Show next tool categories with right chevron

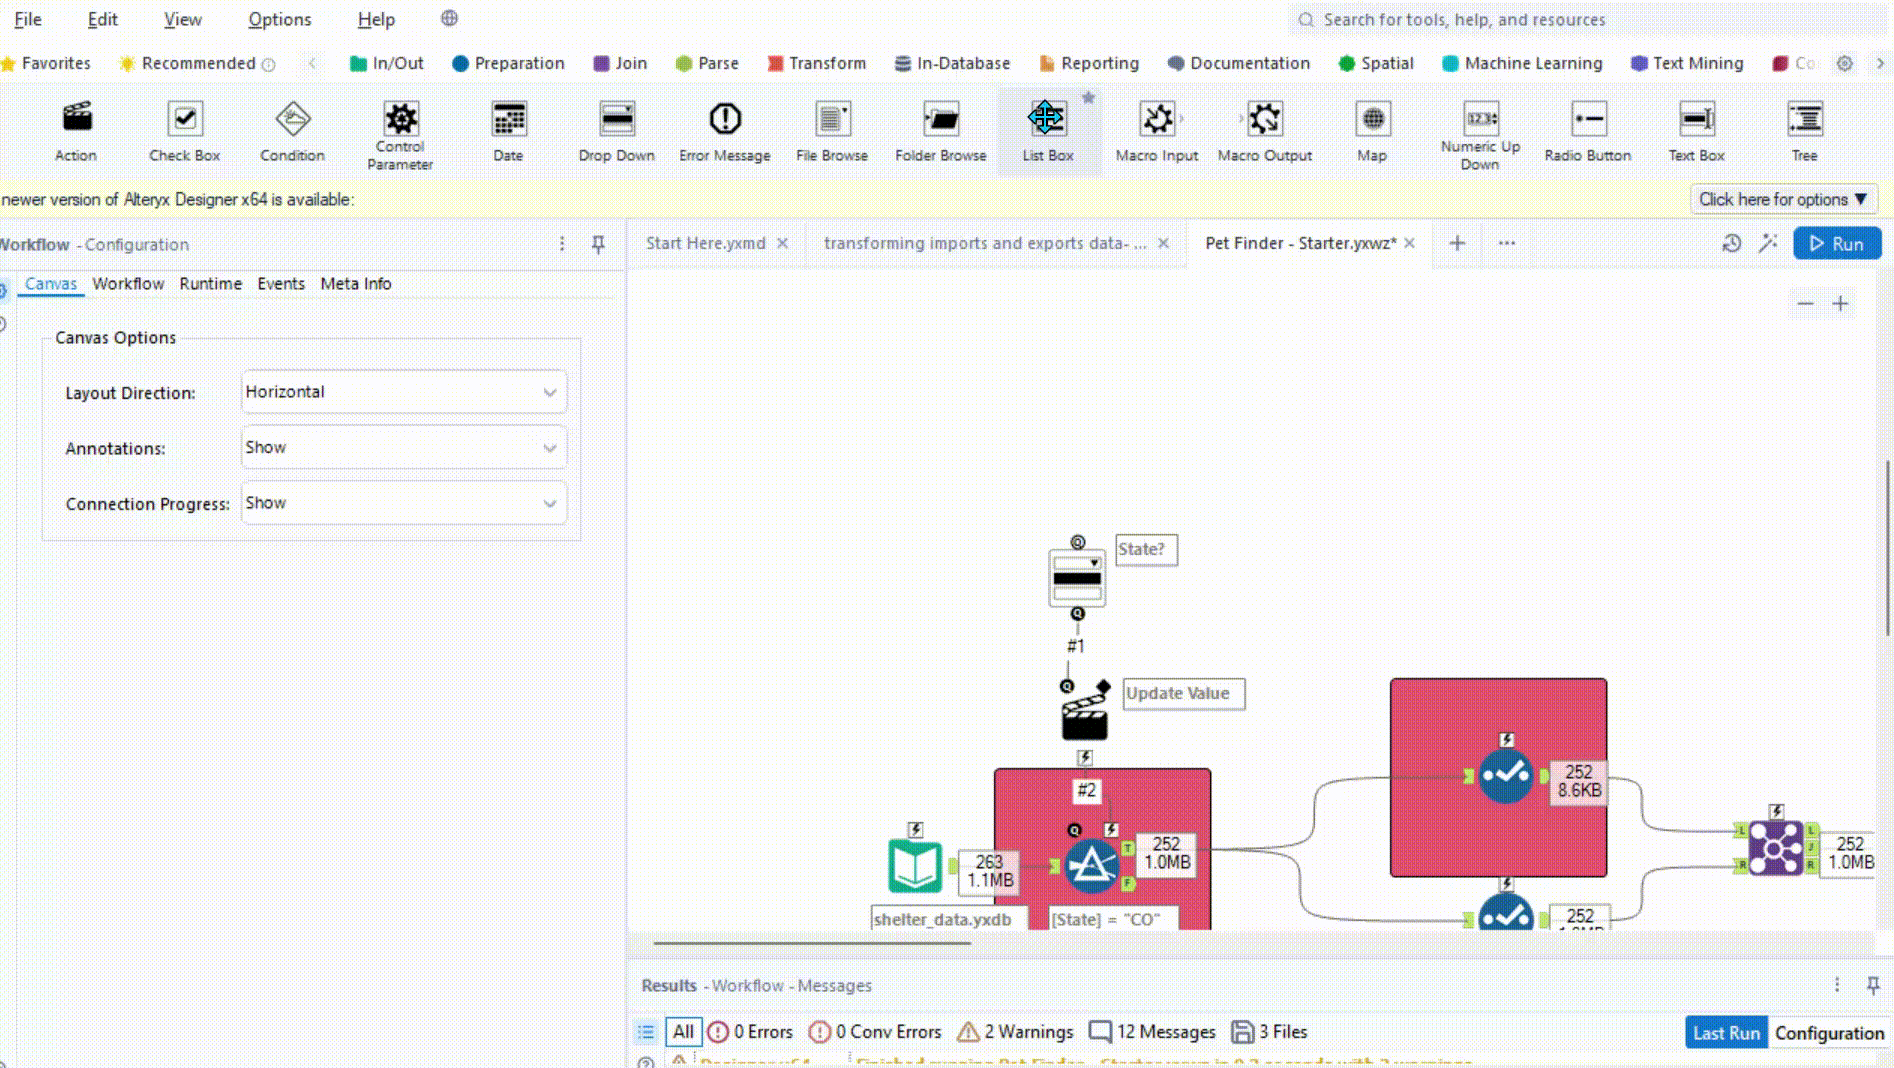tap(1880, 63)
